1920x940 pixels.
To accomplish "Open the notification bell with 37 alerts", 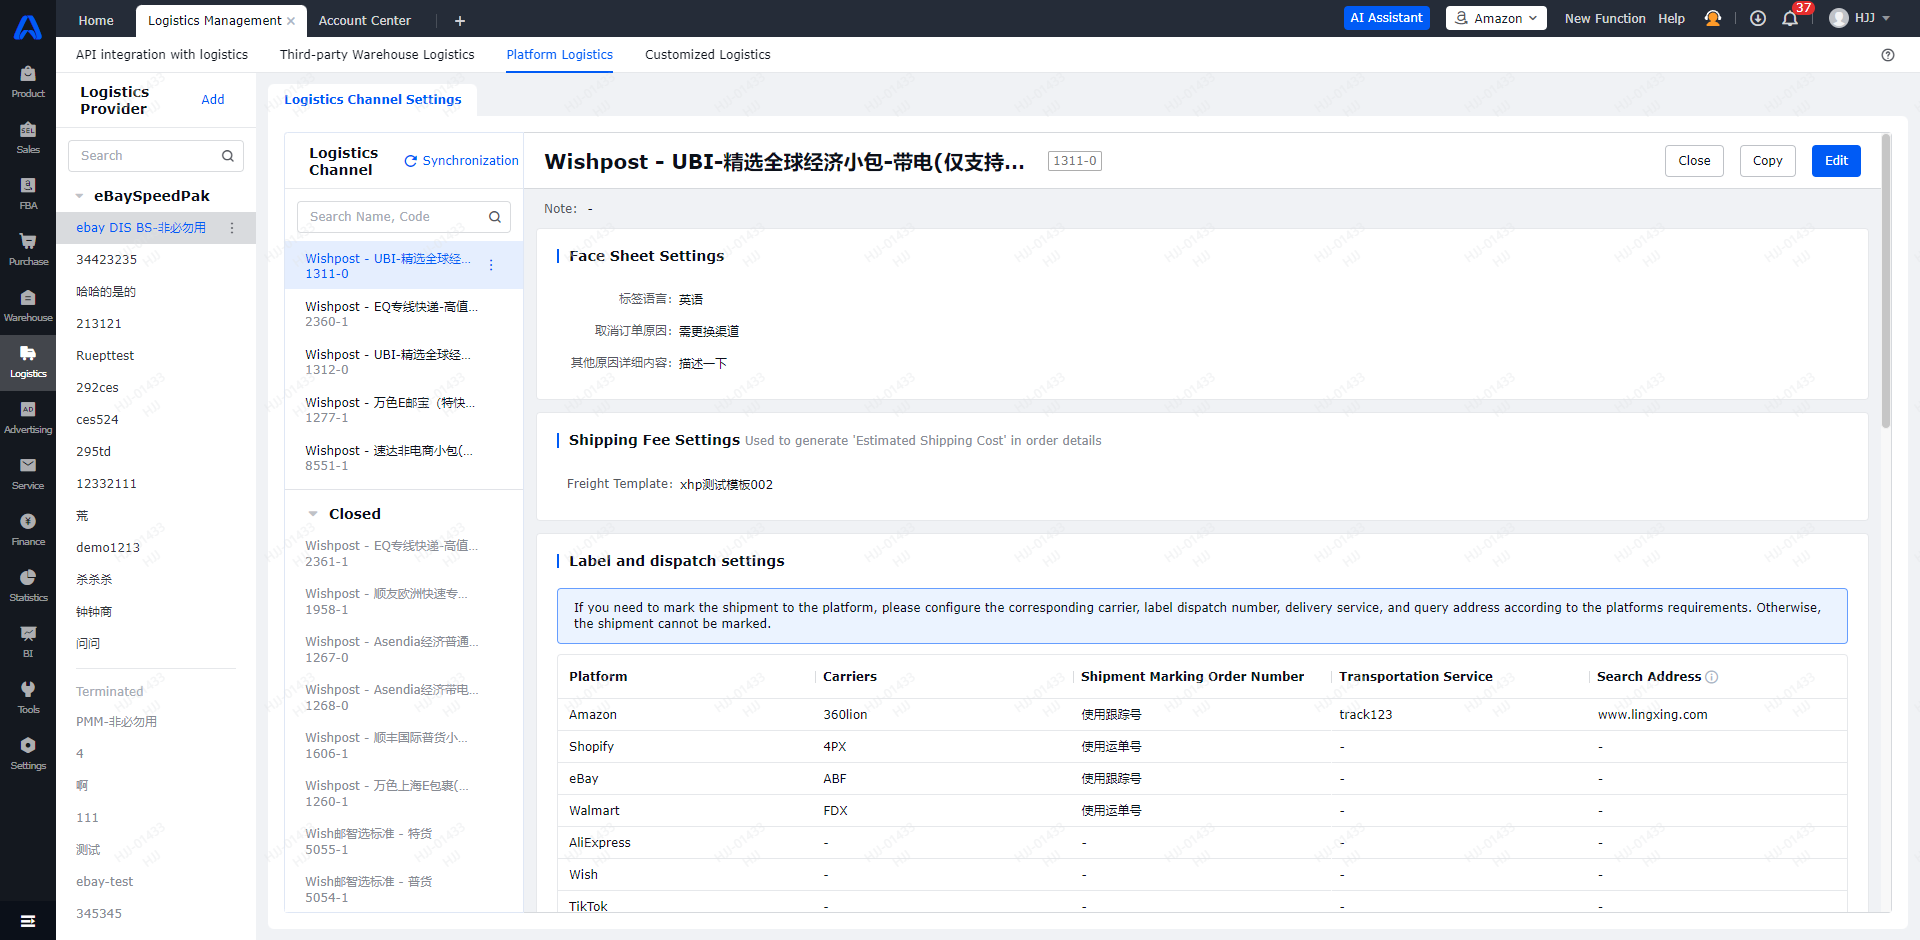I will (x=1790, y=18).
